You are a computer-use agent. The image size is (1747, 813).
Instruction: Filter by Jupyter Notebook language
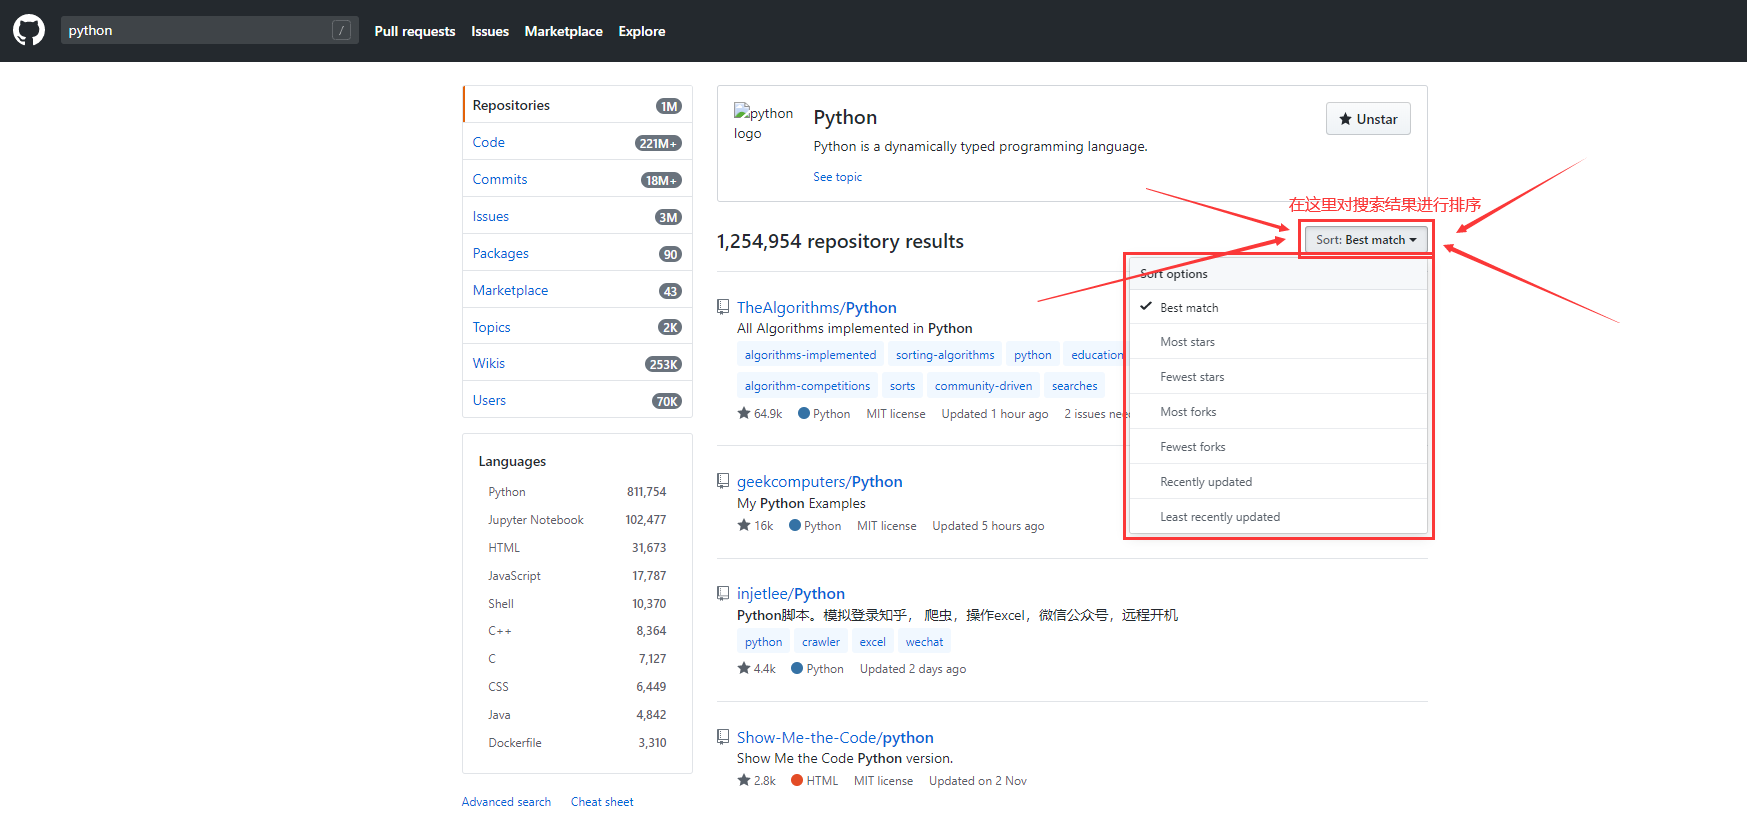(535, 520)
